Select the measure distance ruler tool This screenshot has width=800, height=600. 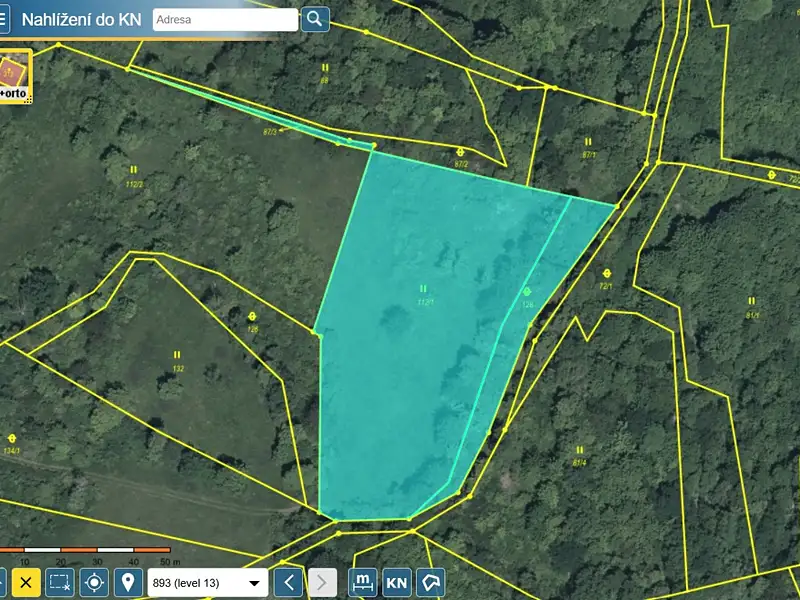pyautogui.click(x=363, y=583)
